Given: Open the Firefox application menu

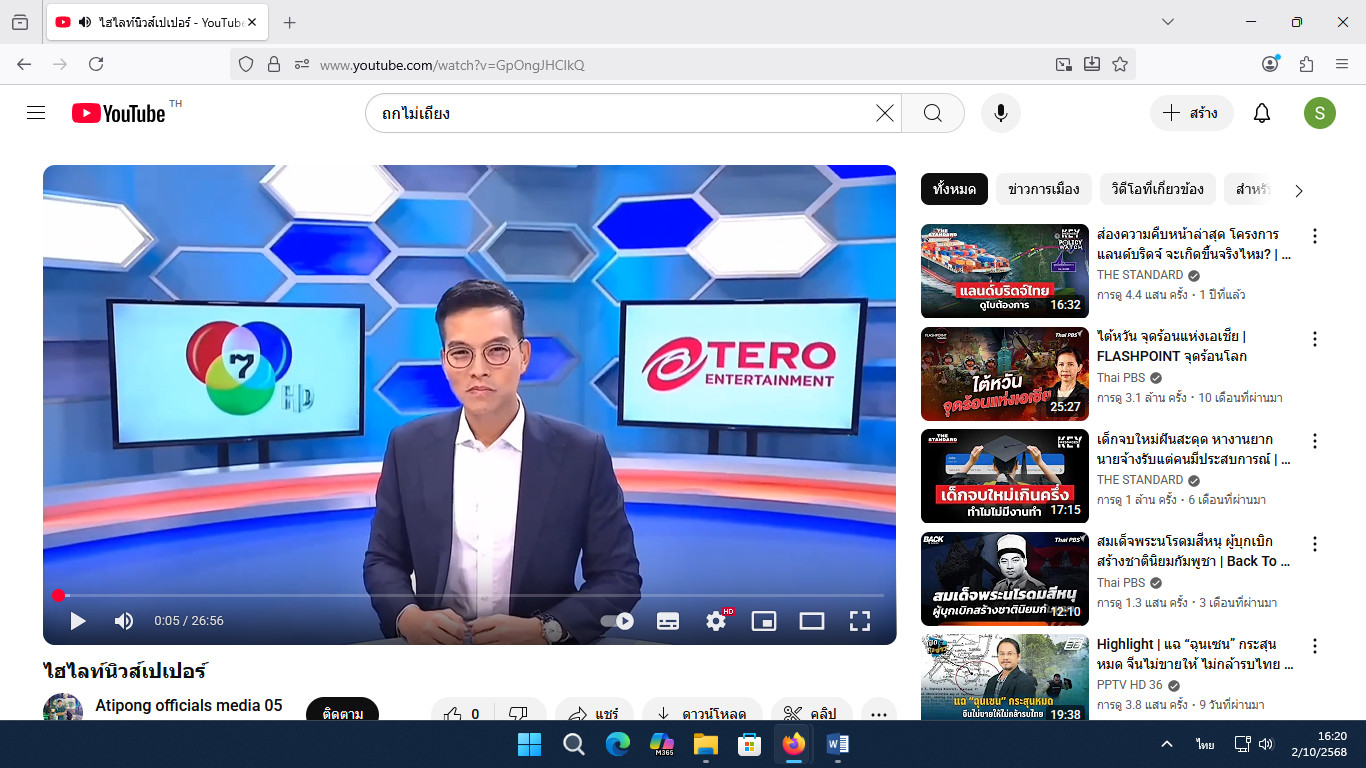Looking at the screenshot, I should point(1342,64).
